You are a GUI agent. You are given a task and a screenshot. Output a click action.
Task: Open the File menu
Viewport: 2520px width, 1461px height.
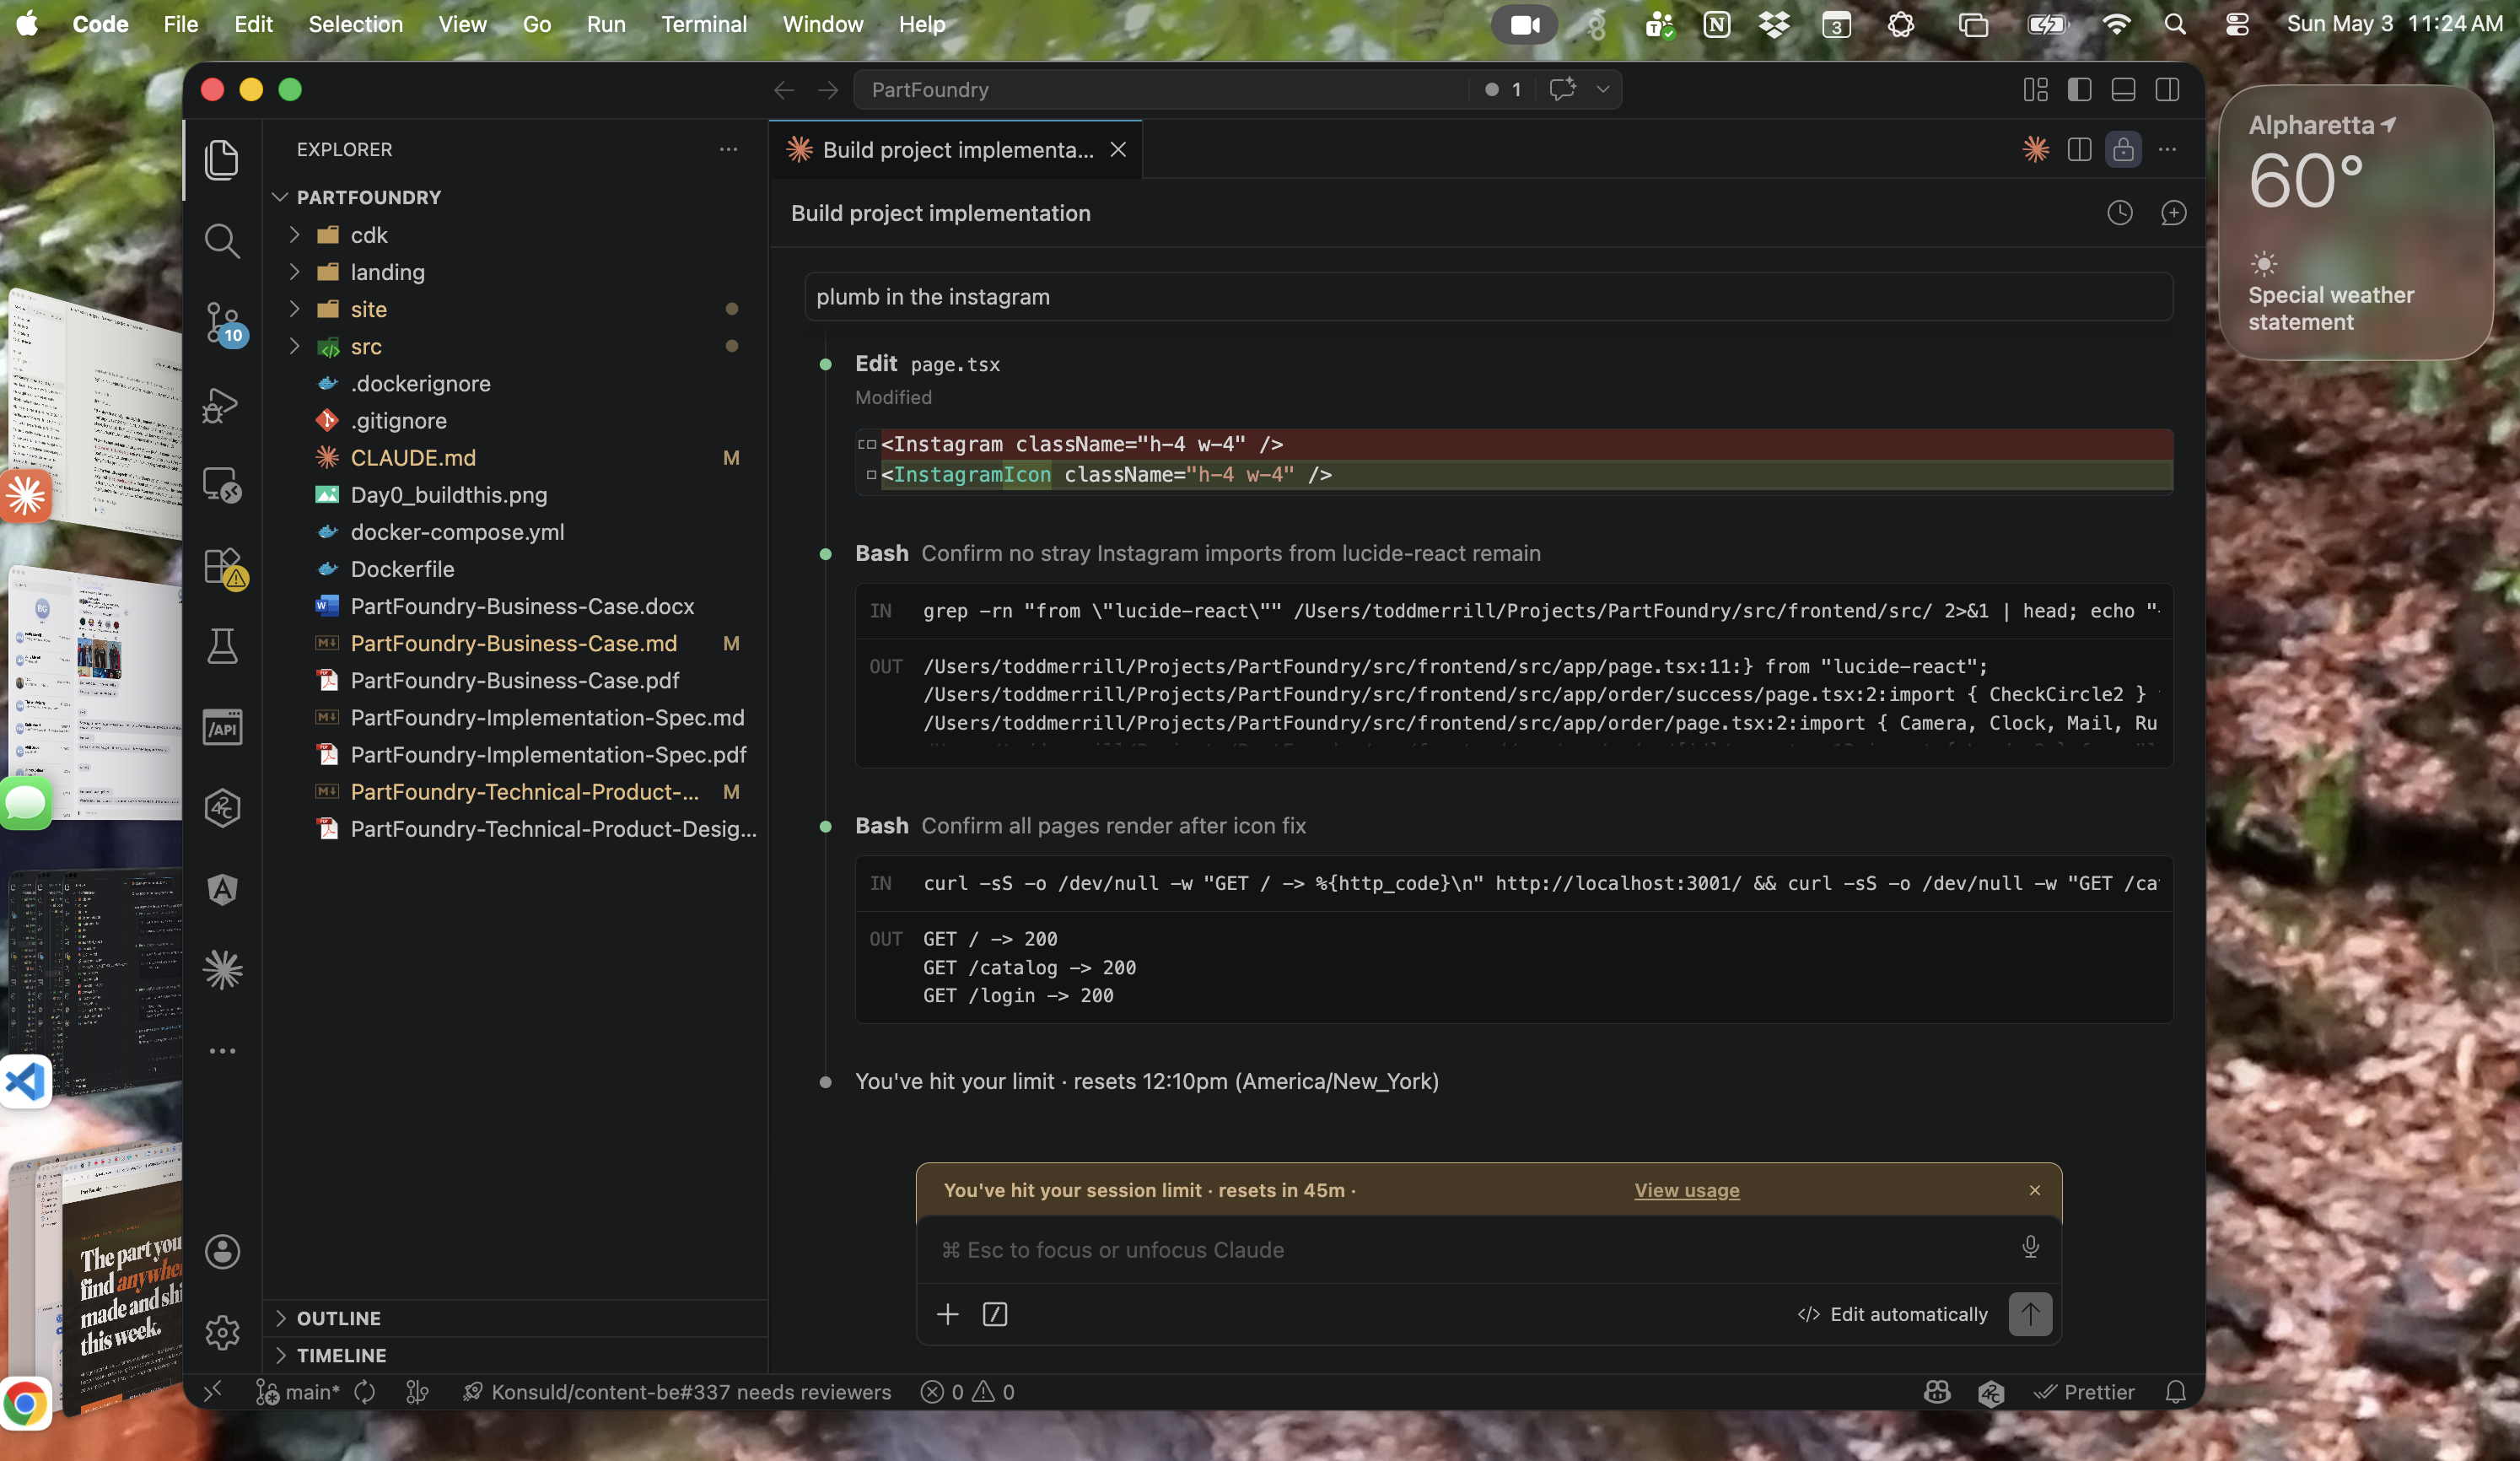[x=181, y=24]
